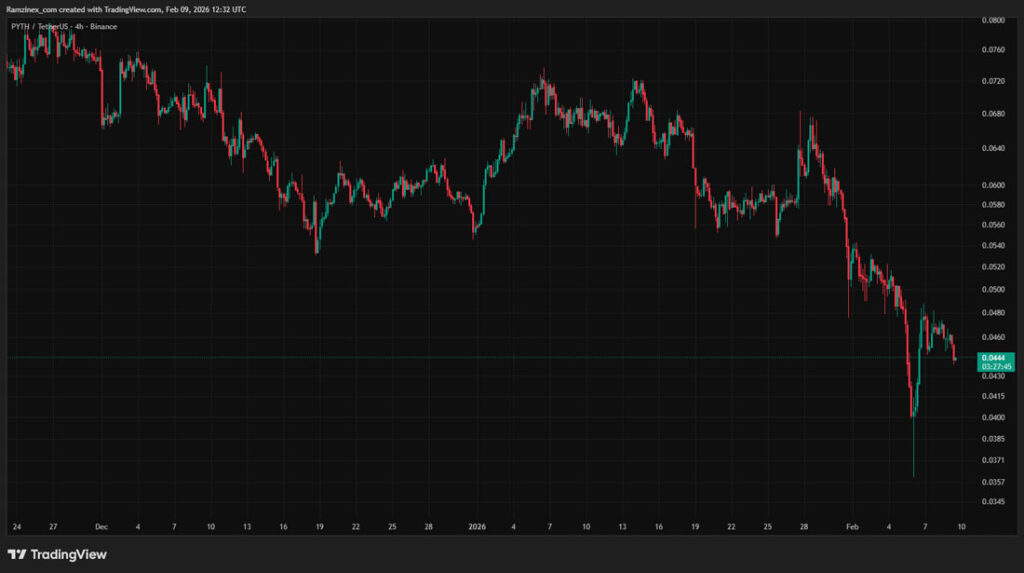1024x573 pixels.
Task: Click the last candle at chart's right edge
Action: coord(955,353)
